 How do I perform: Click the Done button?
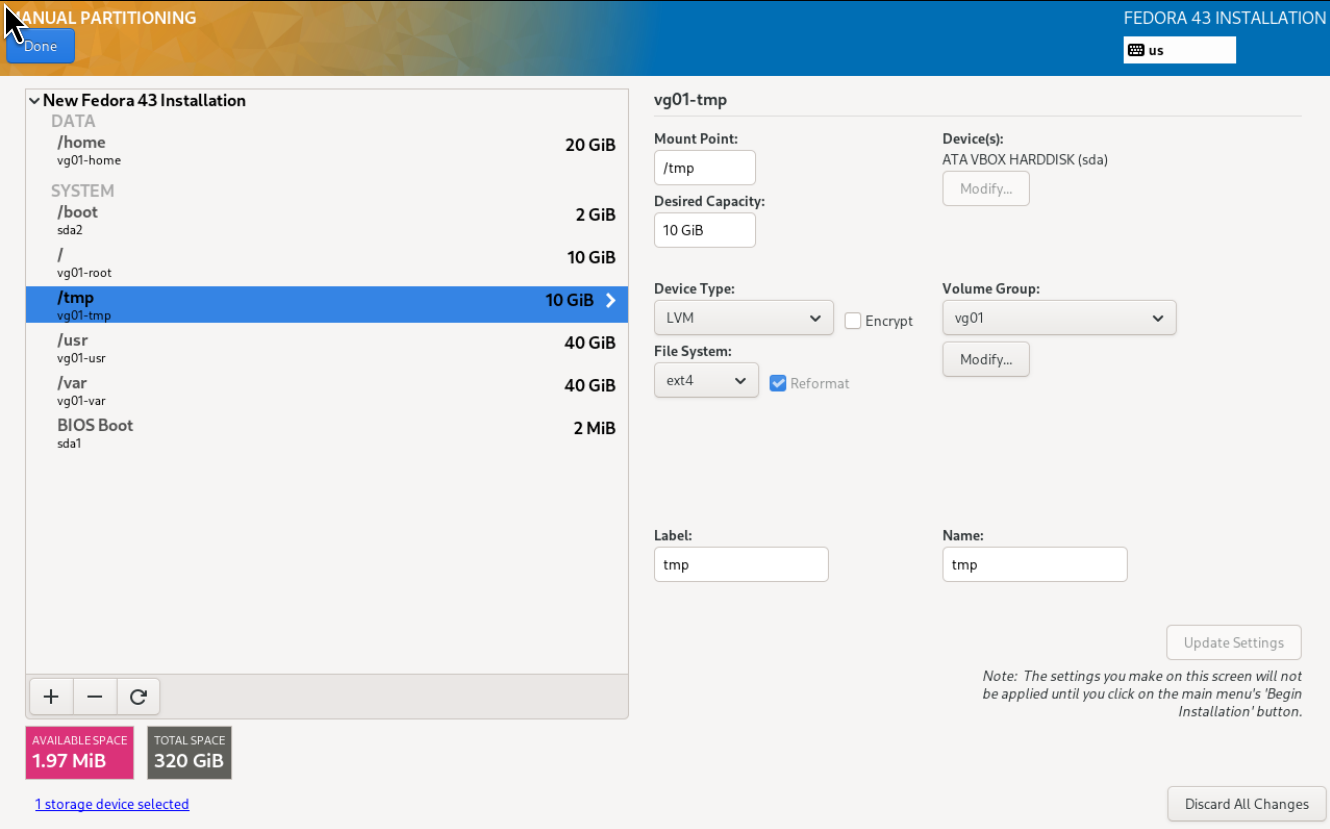[x=41, y=46]
